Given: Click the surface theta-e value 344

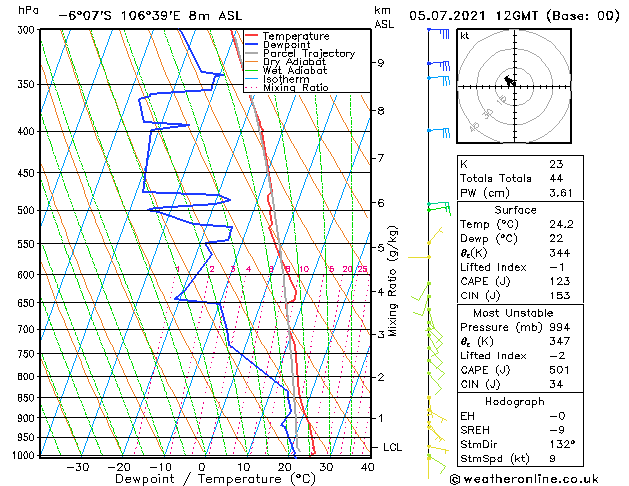Looking at the screenshot, I should click(560, 253).
